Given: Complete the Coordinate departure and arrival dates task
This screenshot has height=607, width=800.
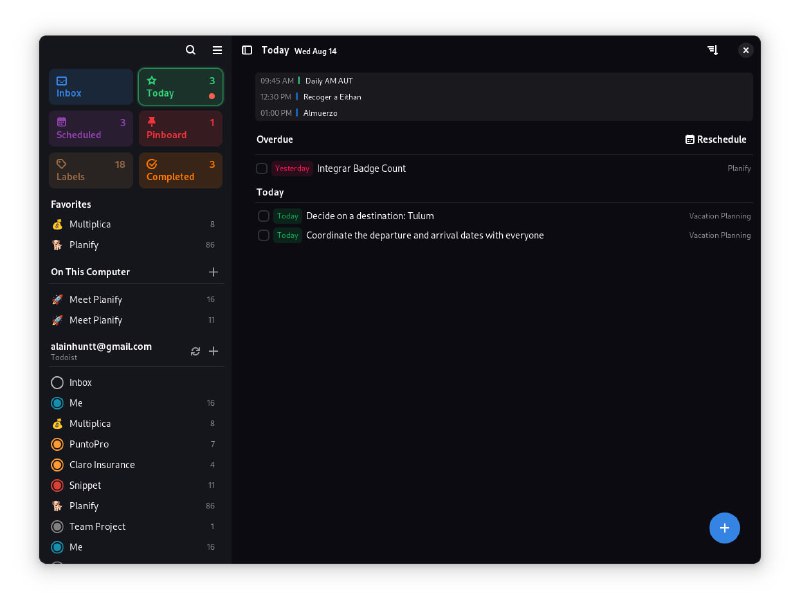Looking at the screenshot, I should point(264,235).
